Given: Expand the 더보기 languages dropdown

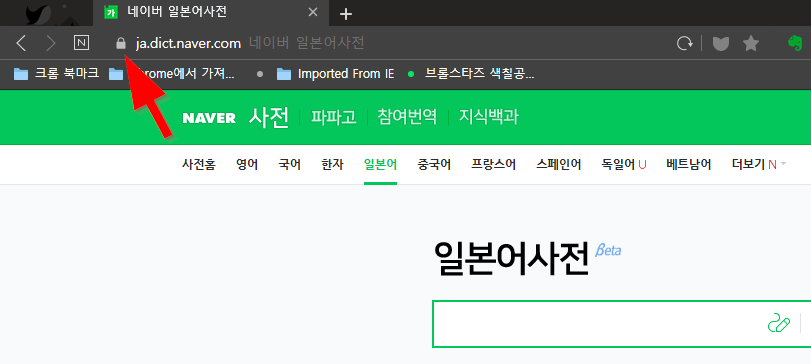Looking at the screenshot, I should (x=759, y=165).
